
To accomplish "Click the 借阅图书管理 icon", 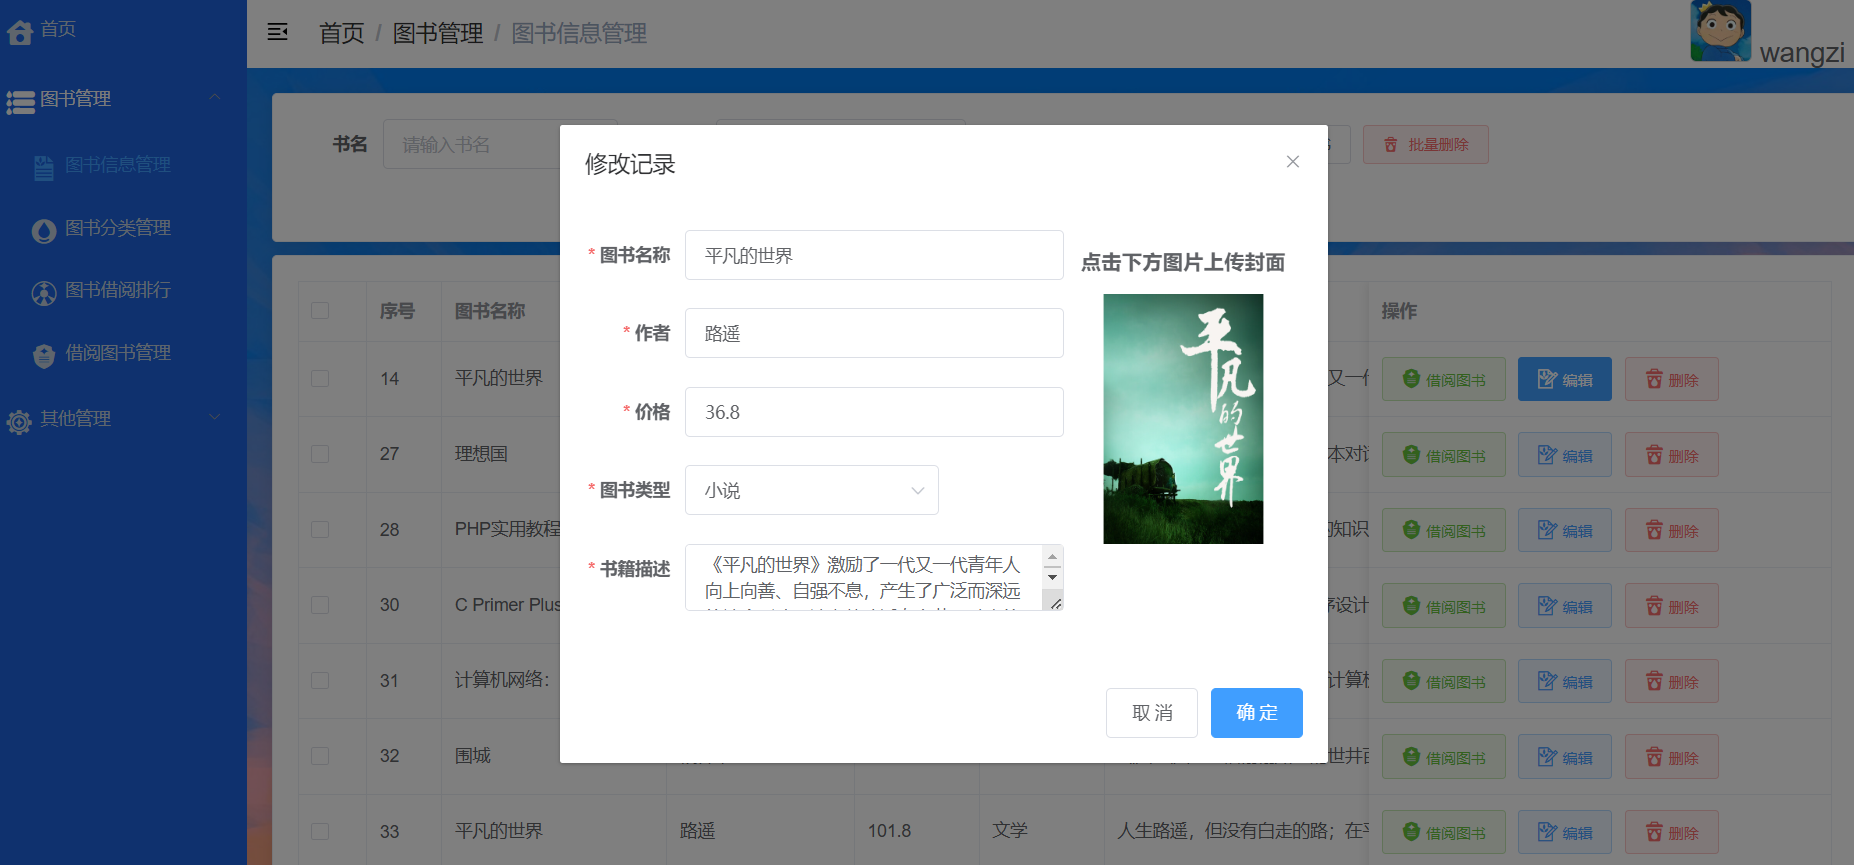I will point(44,356).
